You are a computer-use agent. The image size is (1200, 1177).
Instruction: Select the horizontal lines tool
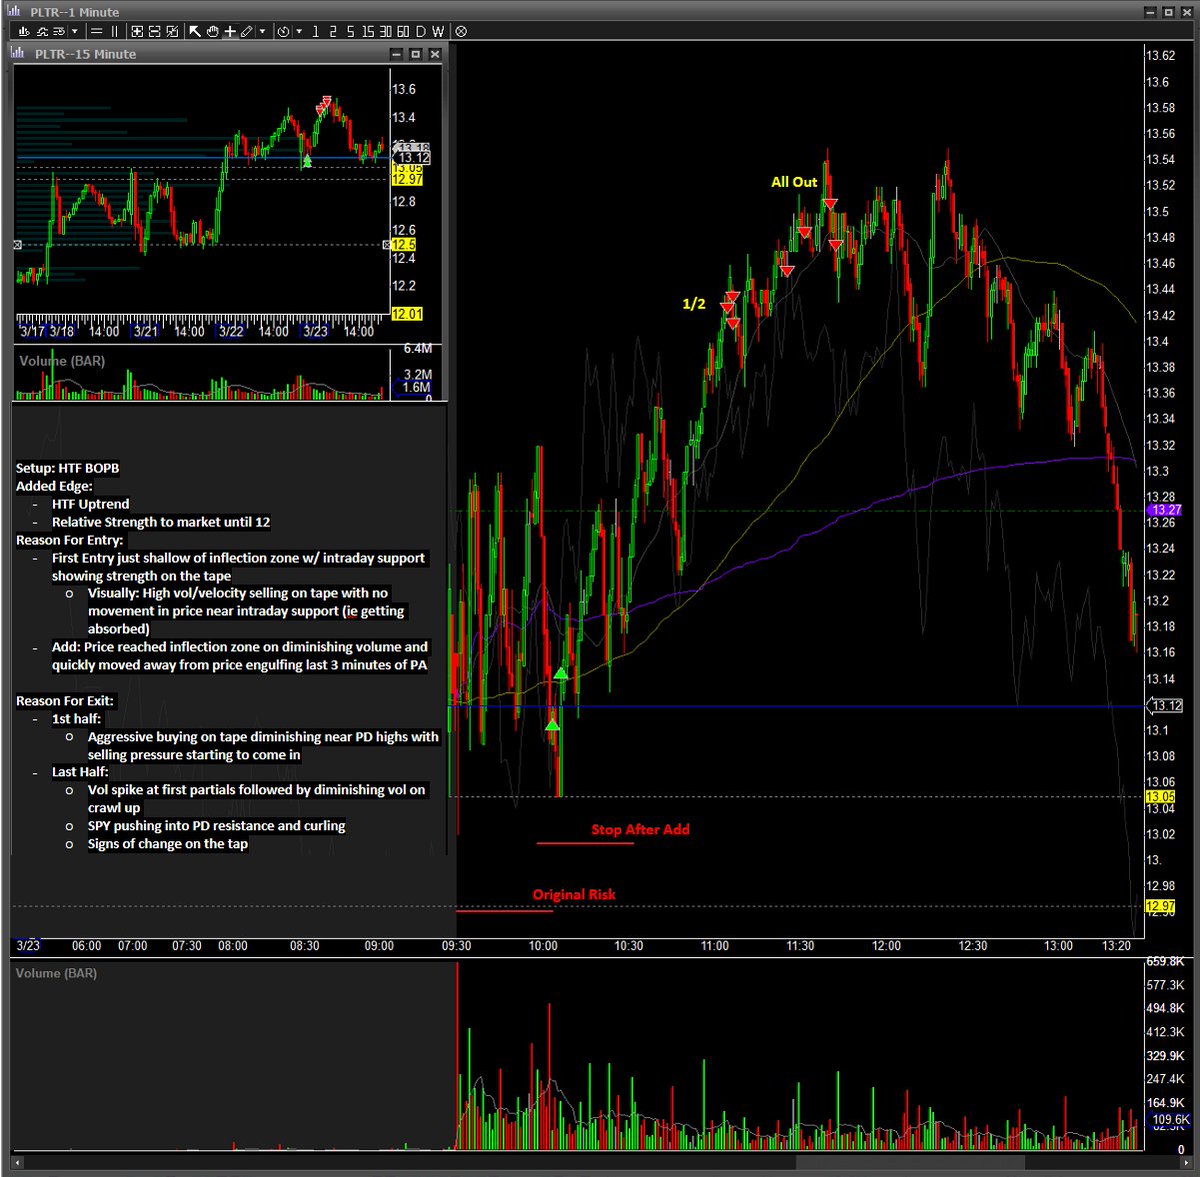(x=96, y=31)
